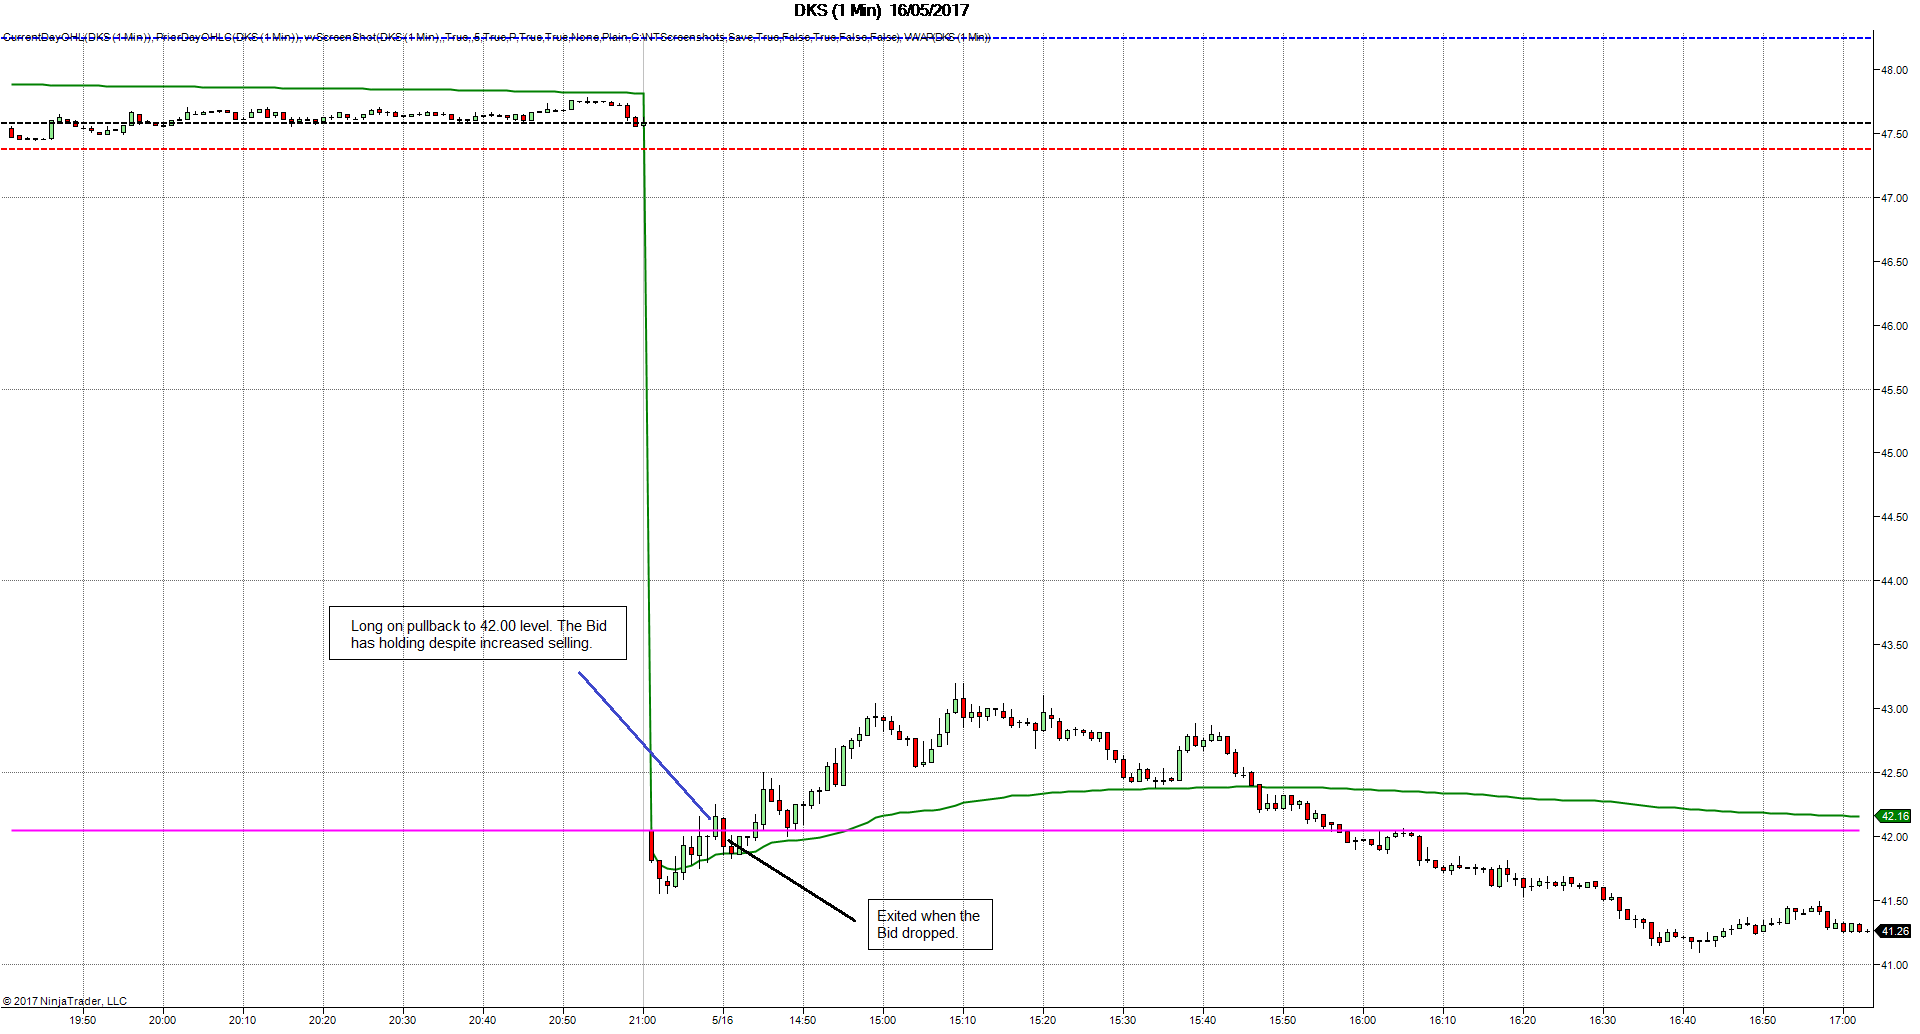Click the '© 2017 NinjaTrader, LLC' copyright text
The width and height of the screenshot is (1920, 1034).
point(65,1001)
